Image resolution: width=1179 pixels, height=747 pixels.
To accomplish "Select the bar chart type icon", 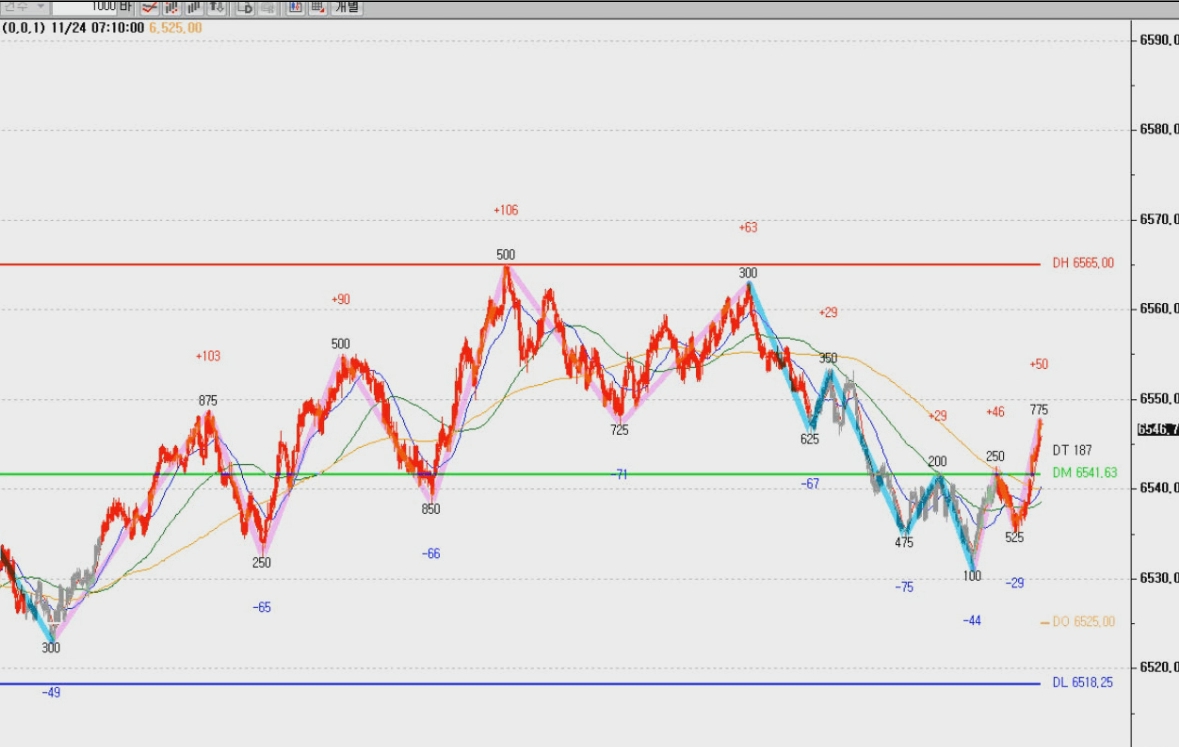I will [194, 8].
